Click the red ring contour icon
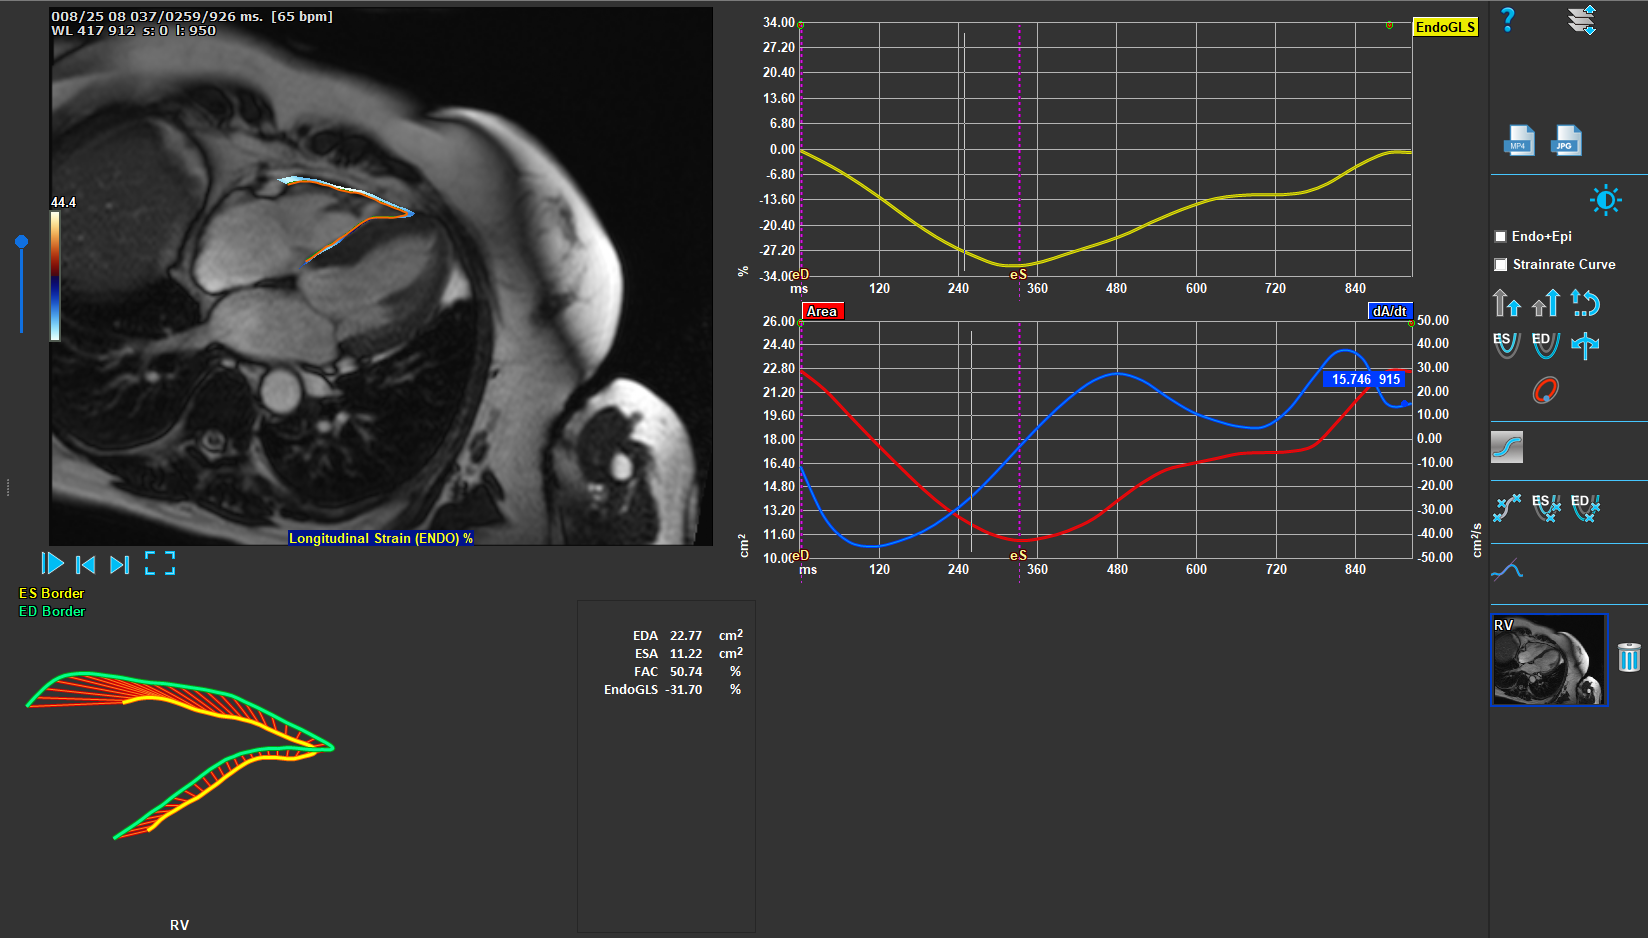The height and width of the screenshot is (938, 1648). pos(1546,390)
